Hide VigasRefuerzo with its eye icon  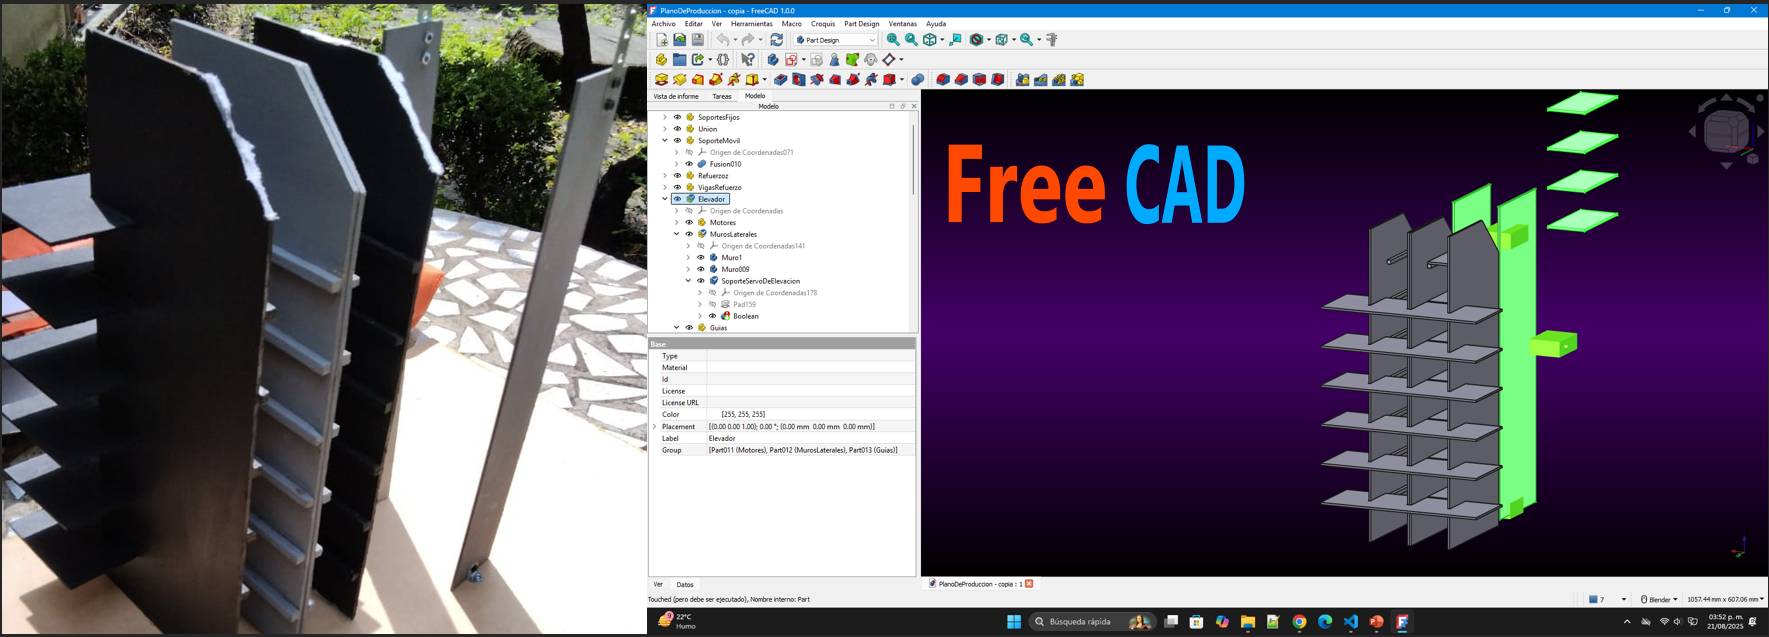click(677, 187)
